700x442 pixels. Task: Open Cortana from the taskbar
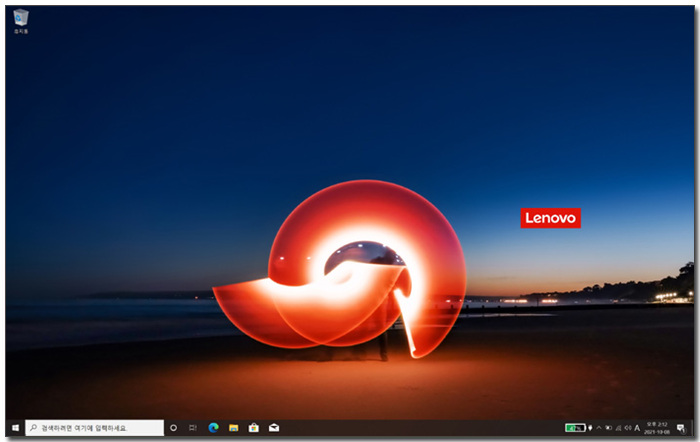(173, 427)
